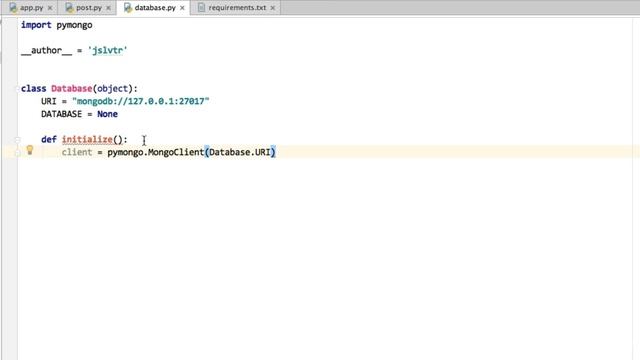
Task: Click the URI constant name on its declaration line
Action: point(49,101)
